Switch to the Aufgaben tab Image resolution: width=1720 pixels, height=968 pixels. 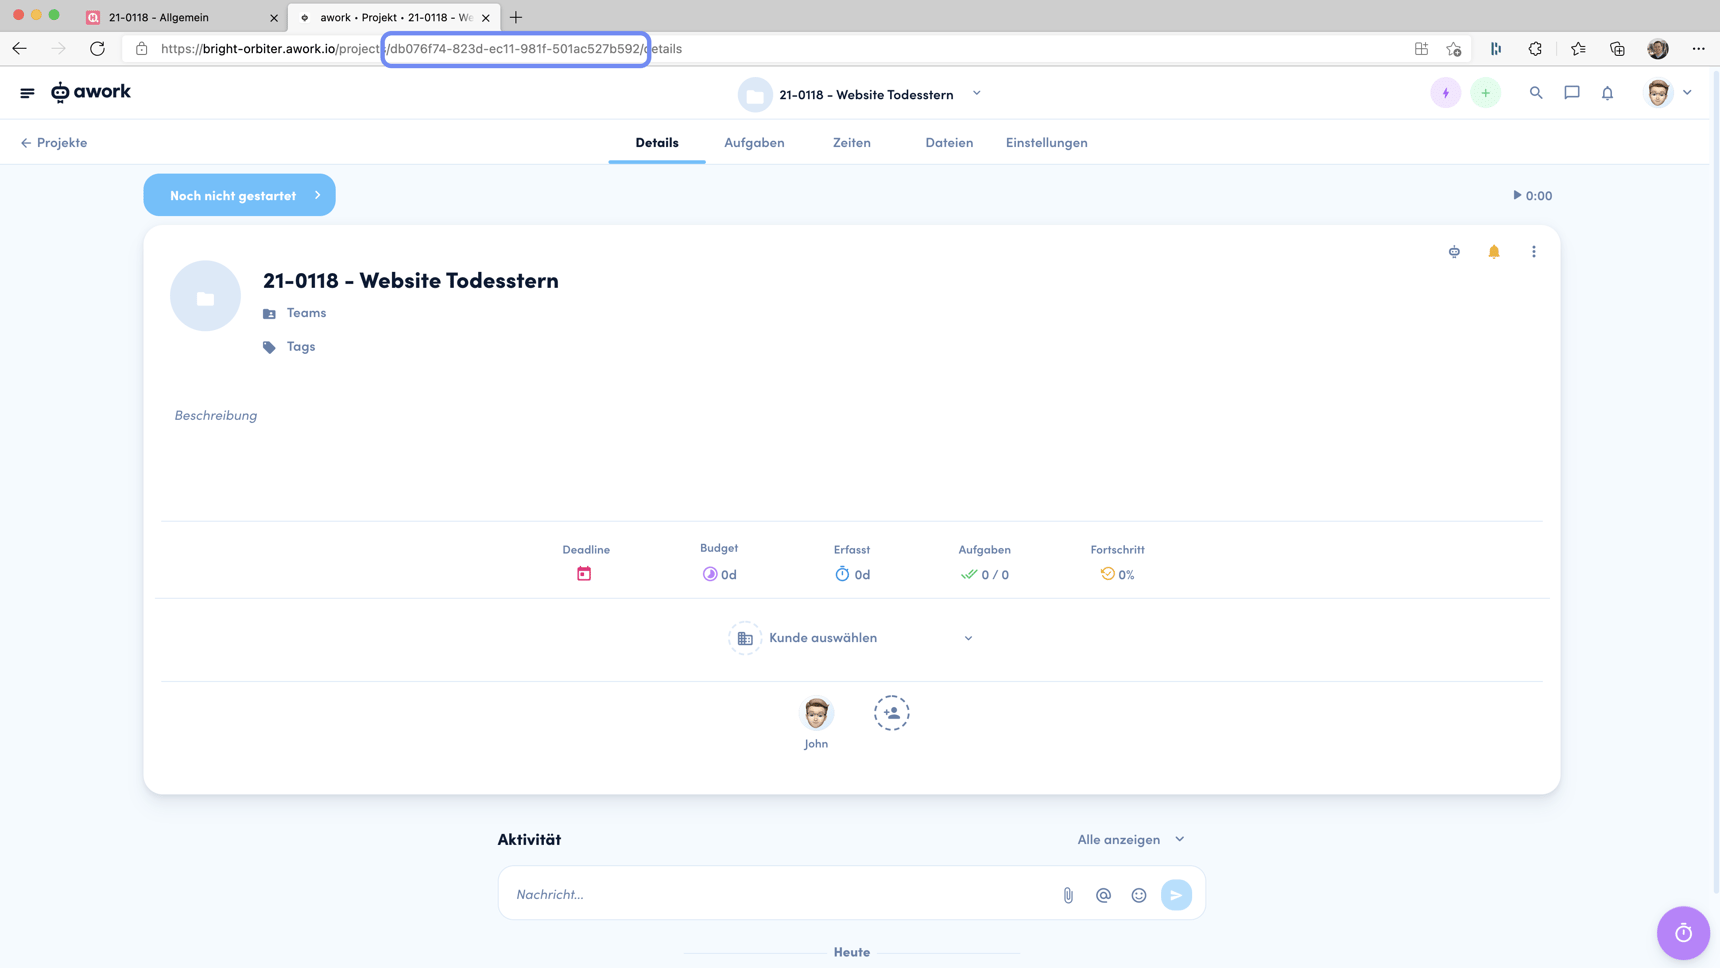coord(754,142)
